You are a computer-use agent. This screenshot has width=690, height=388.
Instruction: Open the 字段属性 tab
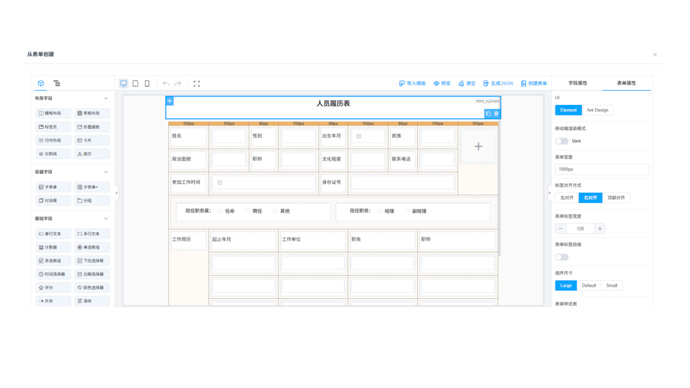click(577, 83)
